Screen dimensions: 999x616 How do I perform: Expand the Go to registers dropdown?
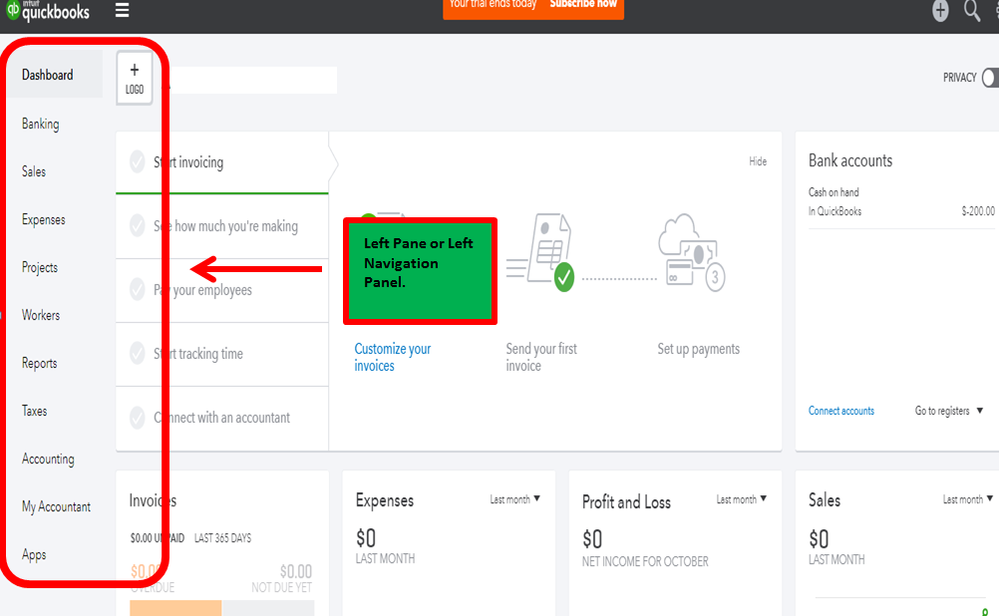point(949,411)
